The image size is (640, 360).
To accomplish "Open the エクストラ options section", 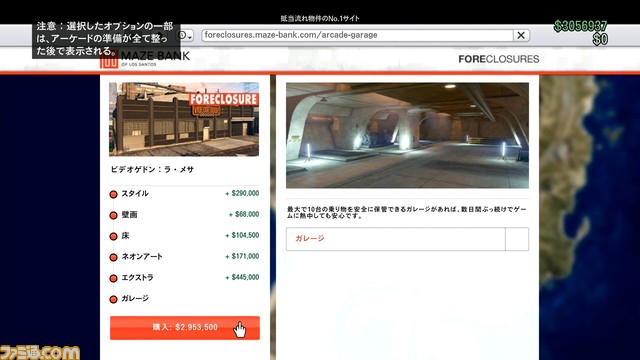I will 137,278.
